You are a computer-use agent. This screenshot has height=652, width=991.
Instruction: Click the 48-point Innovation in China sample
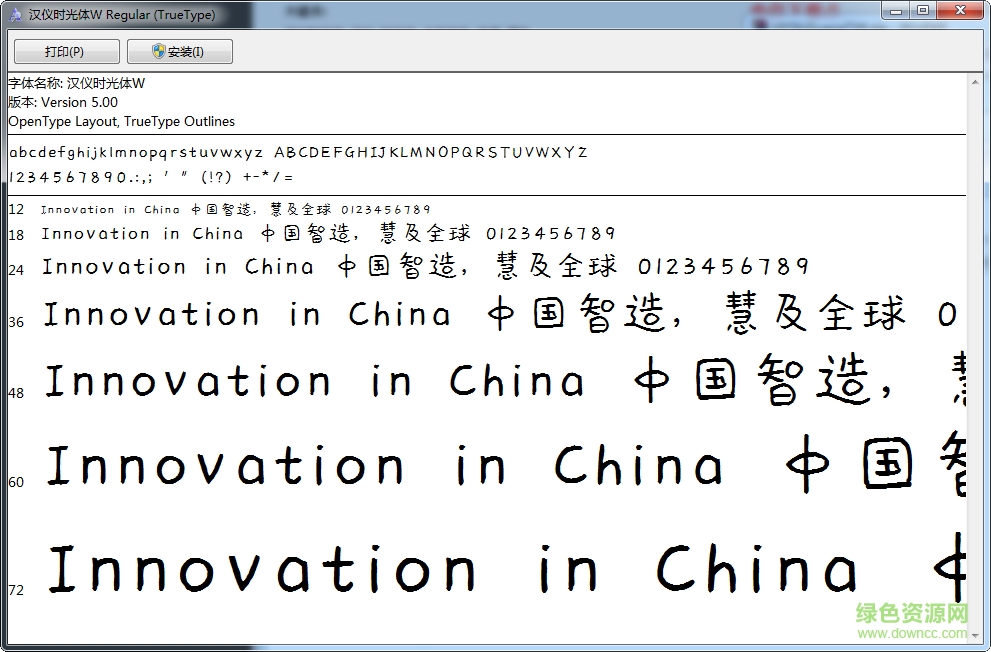[x=315, y=382]
